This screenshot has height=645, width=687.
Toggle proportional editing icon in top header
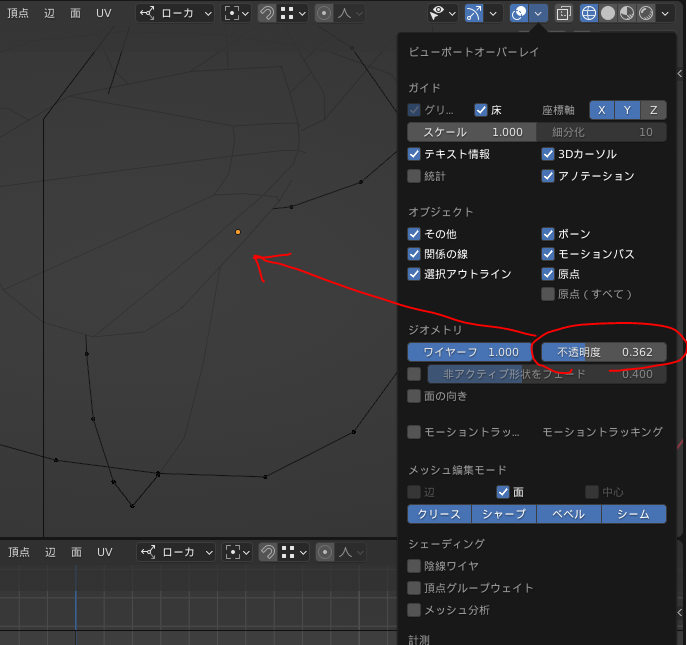tap(324, 13)
